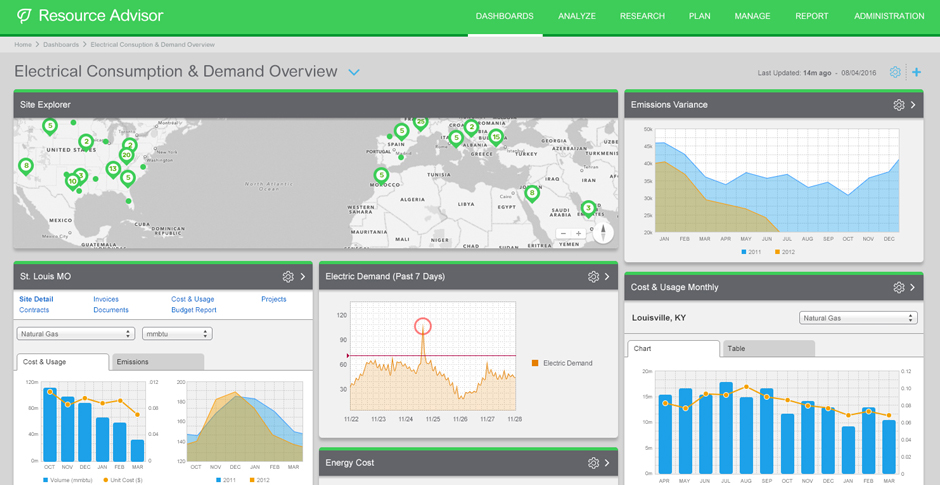Screen dimensions: 940x485
Task: Open the ADMINISTRATION menu
Action: (x=889, y=16)
